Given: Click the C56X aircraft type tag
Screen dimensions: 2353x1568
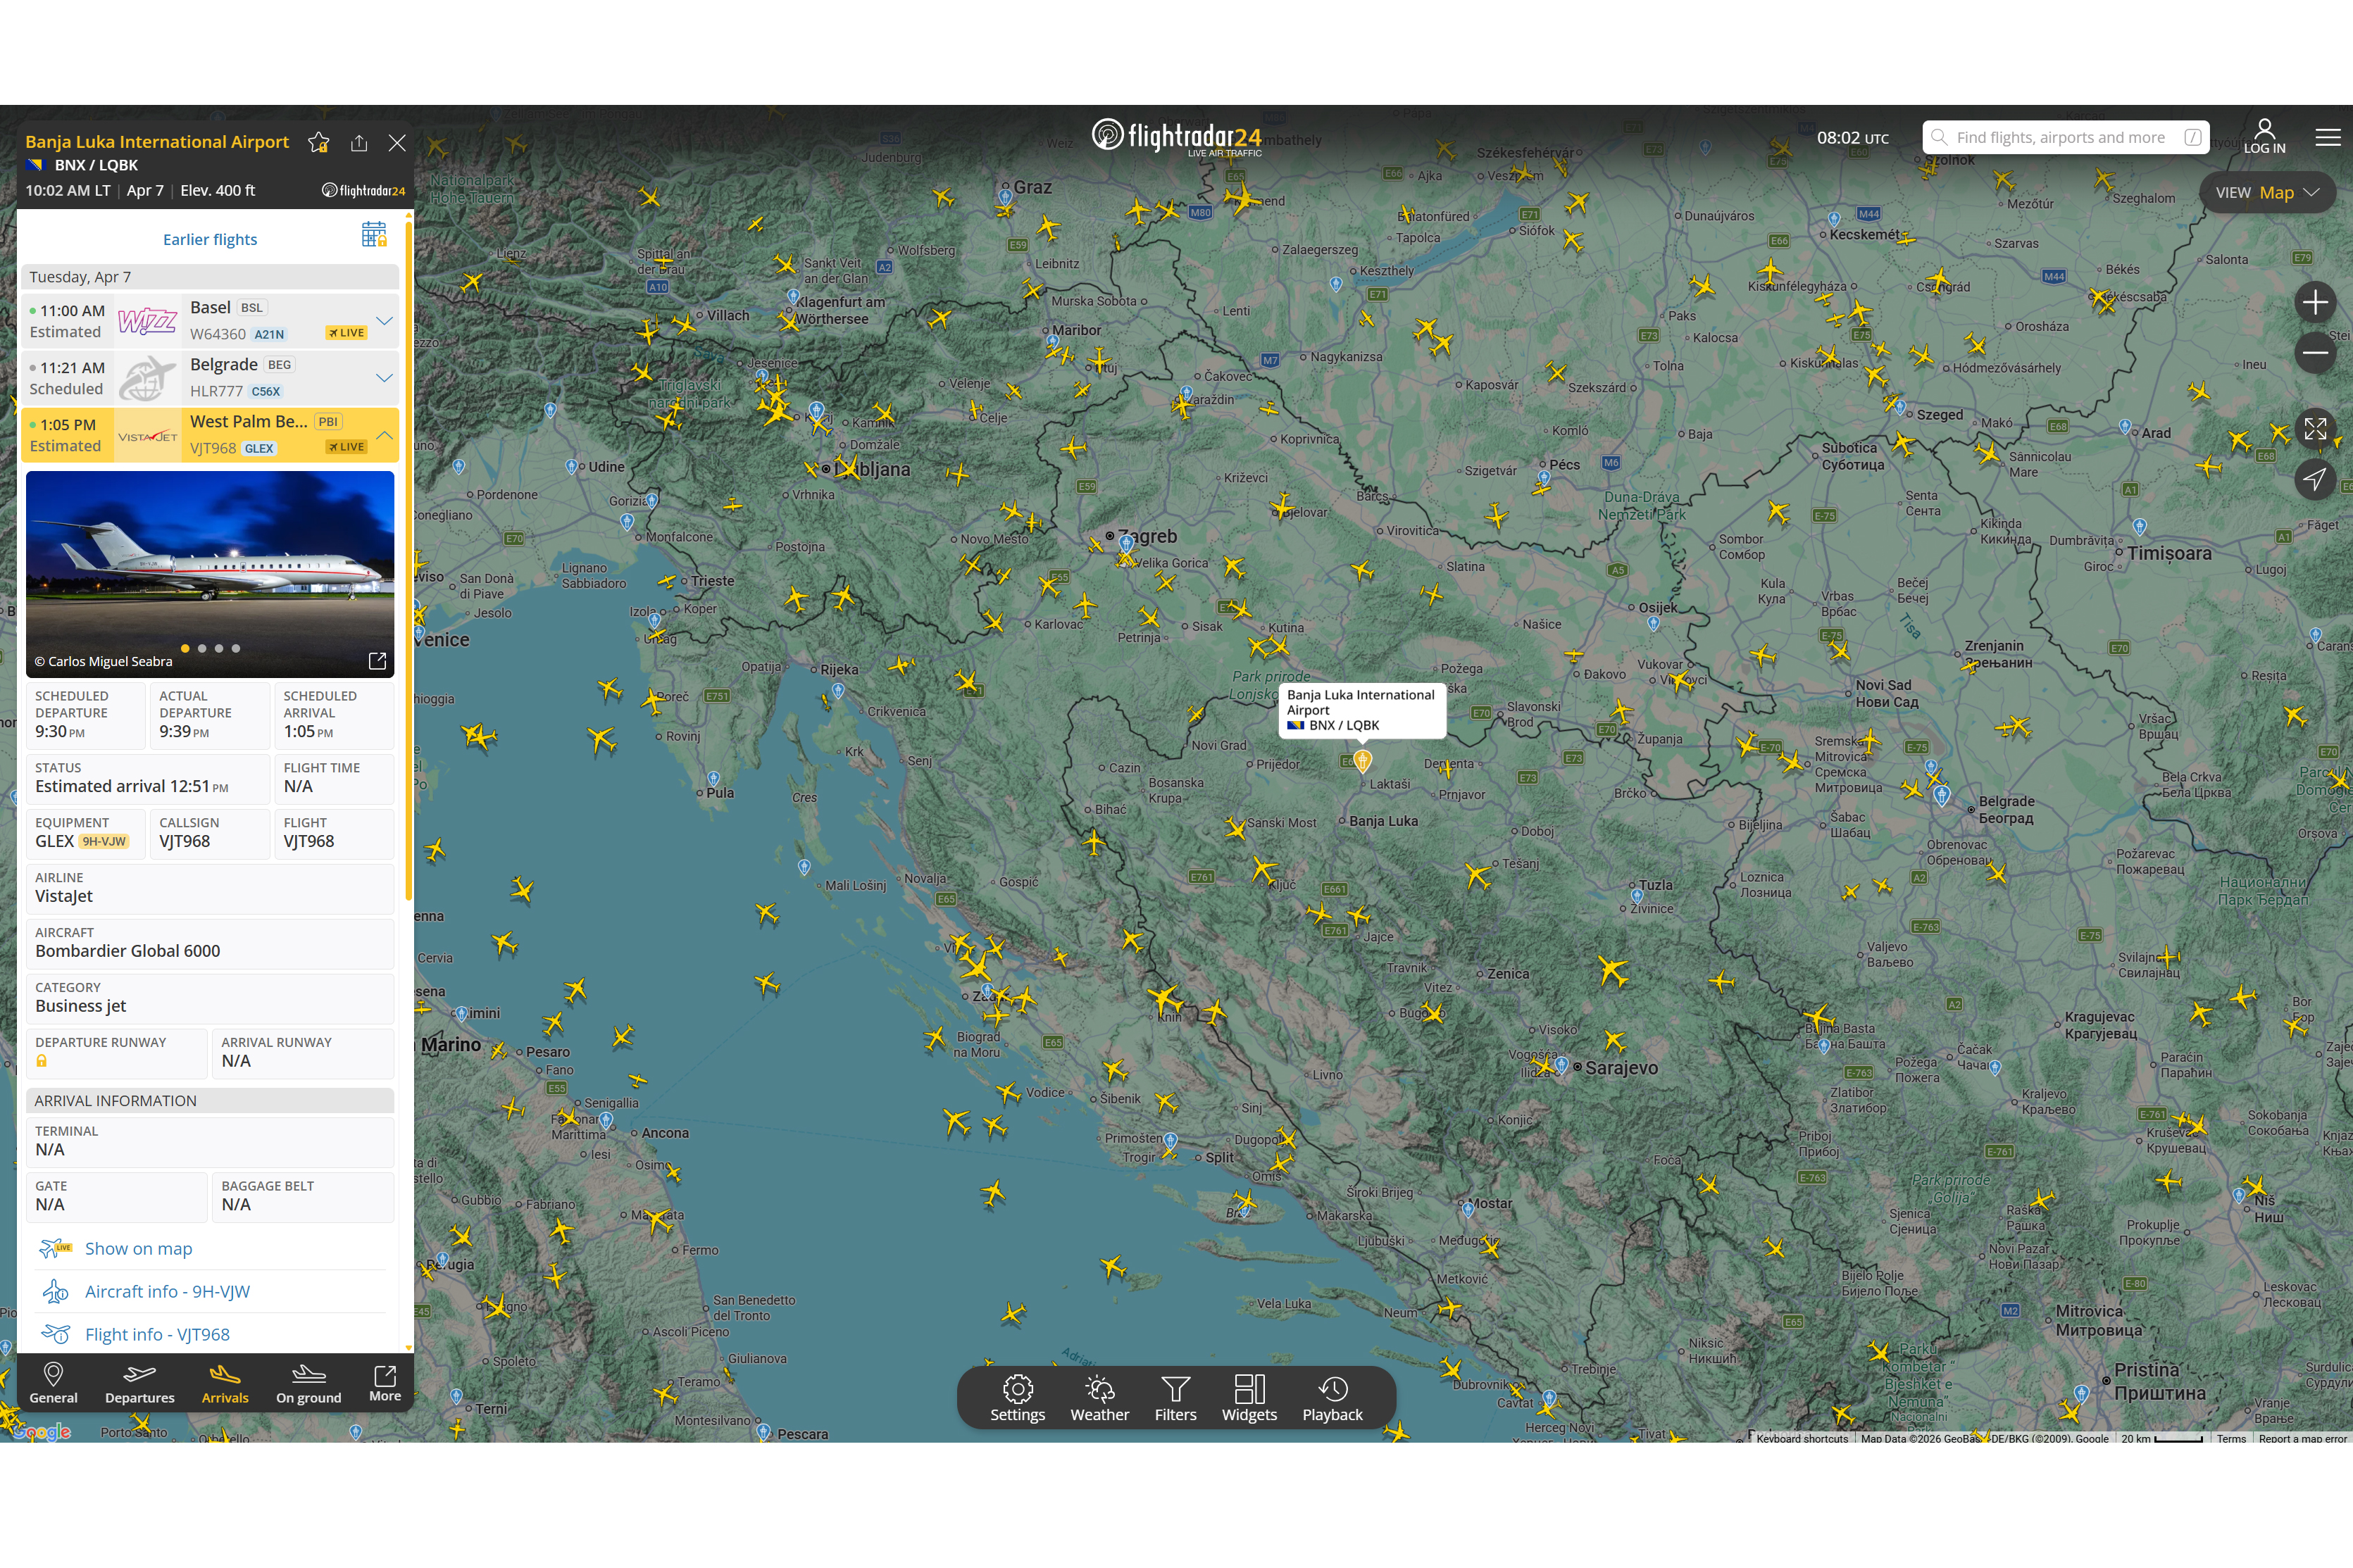Looking at the screenshot, I should tap(266, 391).
